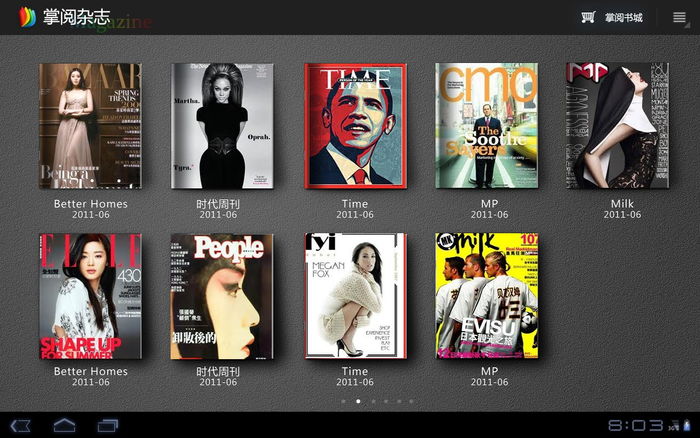Open the People magazine cover

[x=221, y=296]
